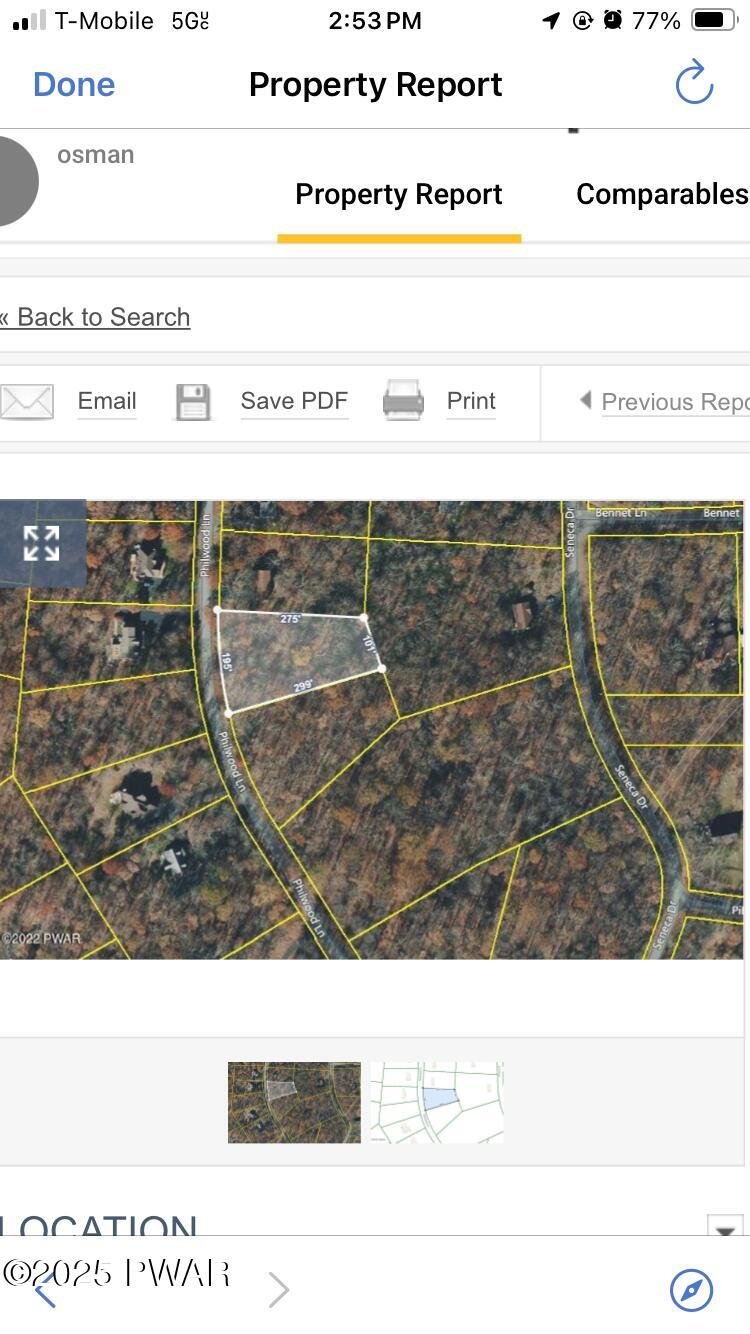Viewport: 750px width, 1334px height.
Task: Click the Email envelope icon
Action: point(27,402)
